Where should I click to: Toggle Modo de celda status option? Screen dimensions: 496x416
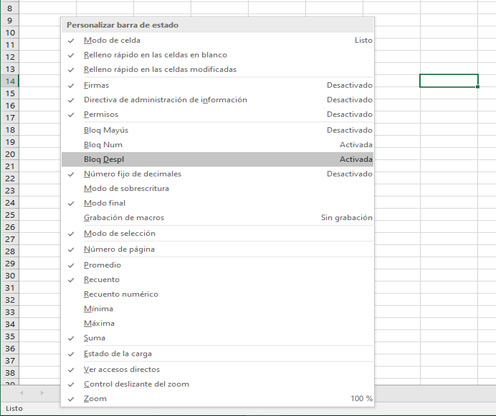(218, 40)
